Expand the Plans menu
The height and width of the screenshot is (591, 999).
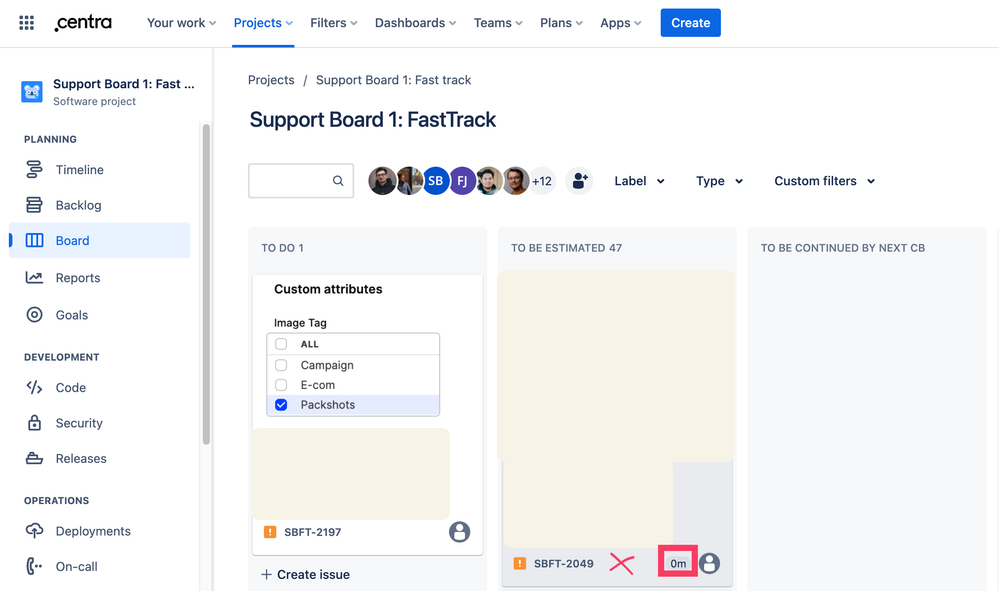point(561,23)
